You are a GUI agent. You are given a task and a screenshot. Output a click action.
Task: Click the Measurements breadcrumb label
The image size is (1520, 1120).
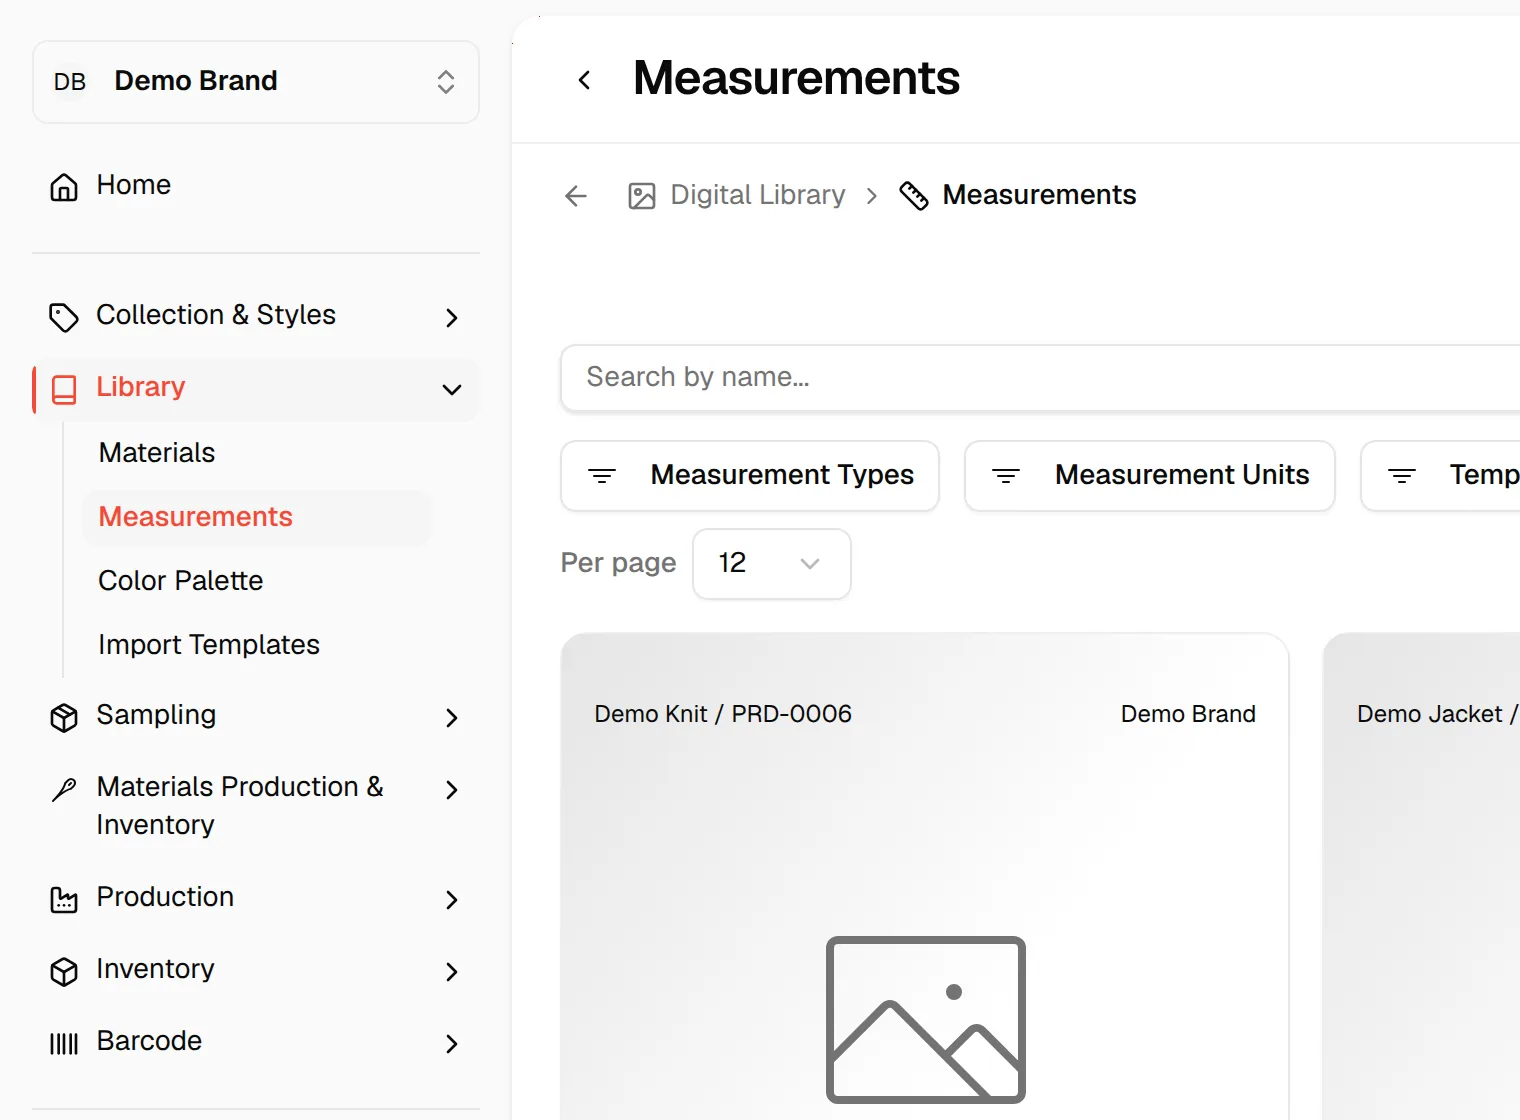click(1040, 195)
